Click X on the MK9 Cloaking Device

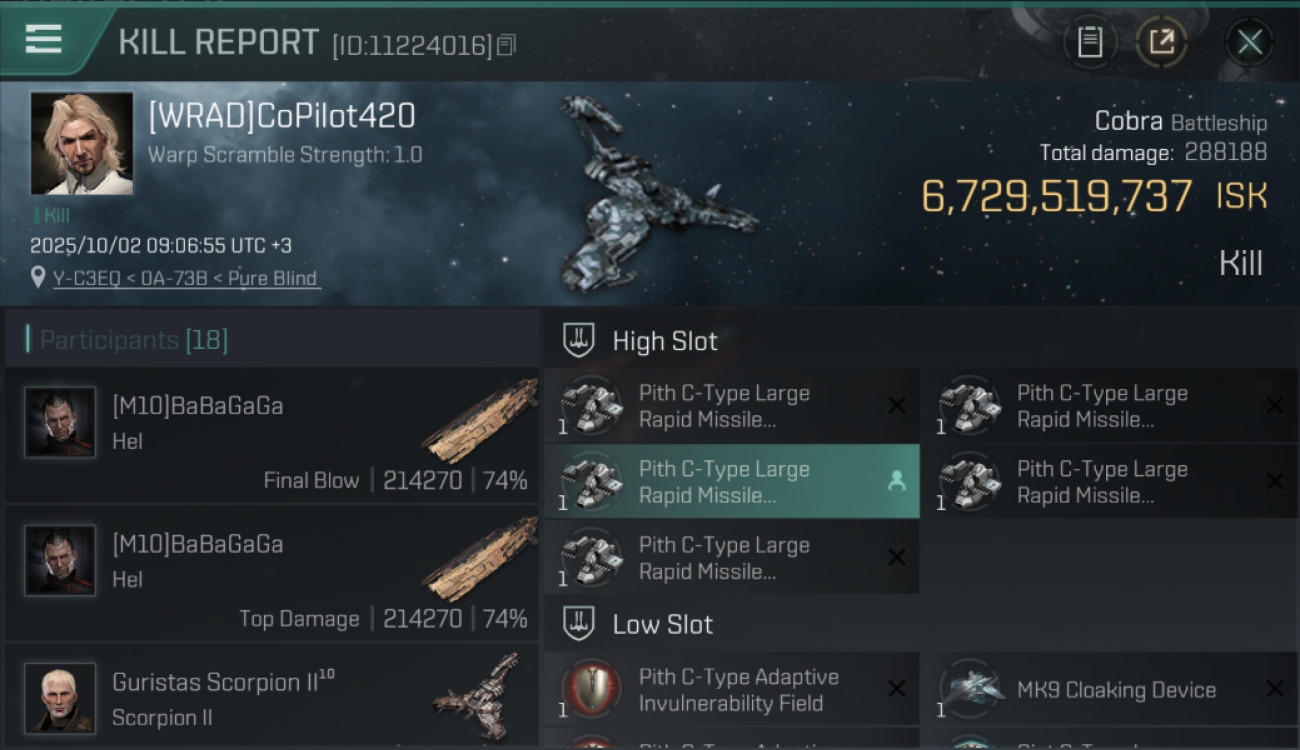pyautogui.click(x=1274, y=689)
